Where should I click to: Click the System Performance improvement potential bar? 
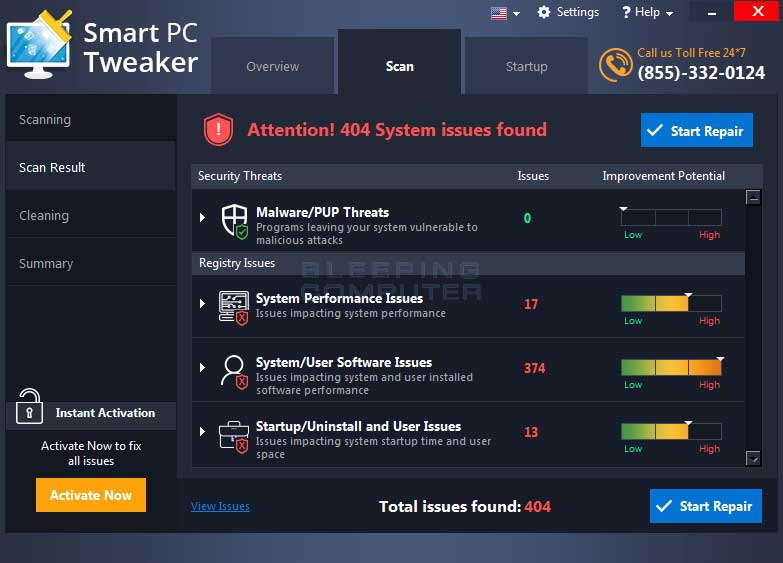coord(671,303)
